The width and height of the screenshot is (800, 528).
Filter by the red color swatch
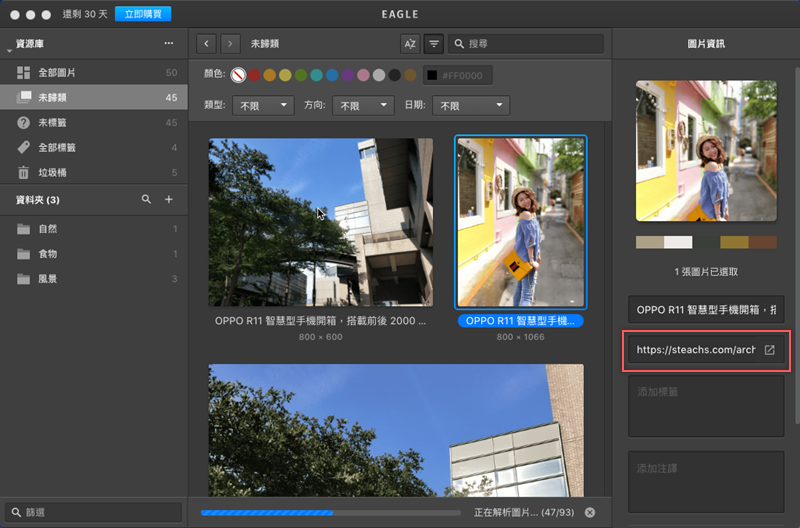[254, 75]
